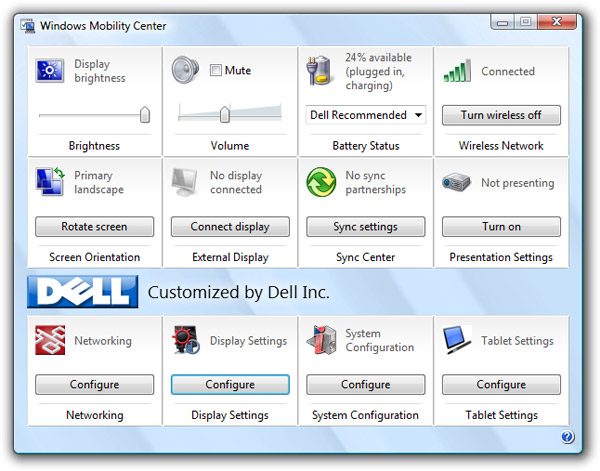Image resolution: width=600 pixels, height=471 pixels.
Task: Click the 'Connected' wireless status text
Action: click(508, 71)
